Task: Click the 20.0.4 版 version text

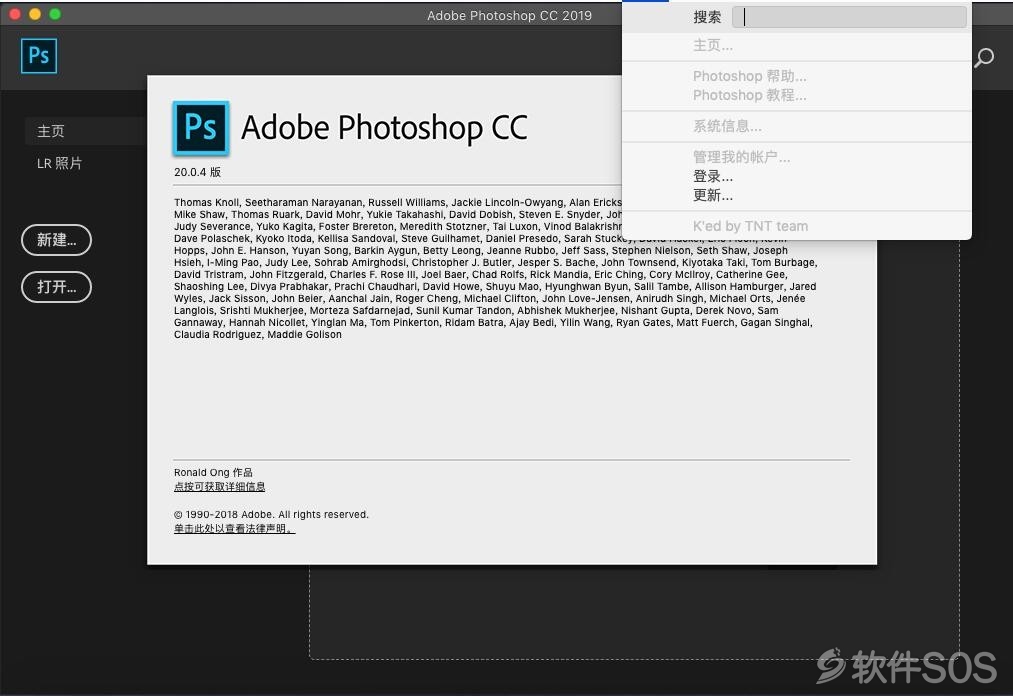Action: (x=197, y=172)
